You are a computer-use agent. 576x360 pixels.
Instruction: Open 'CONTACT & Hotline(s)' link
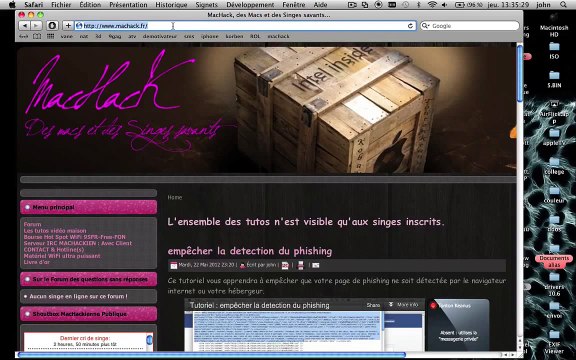[54, 249]
